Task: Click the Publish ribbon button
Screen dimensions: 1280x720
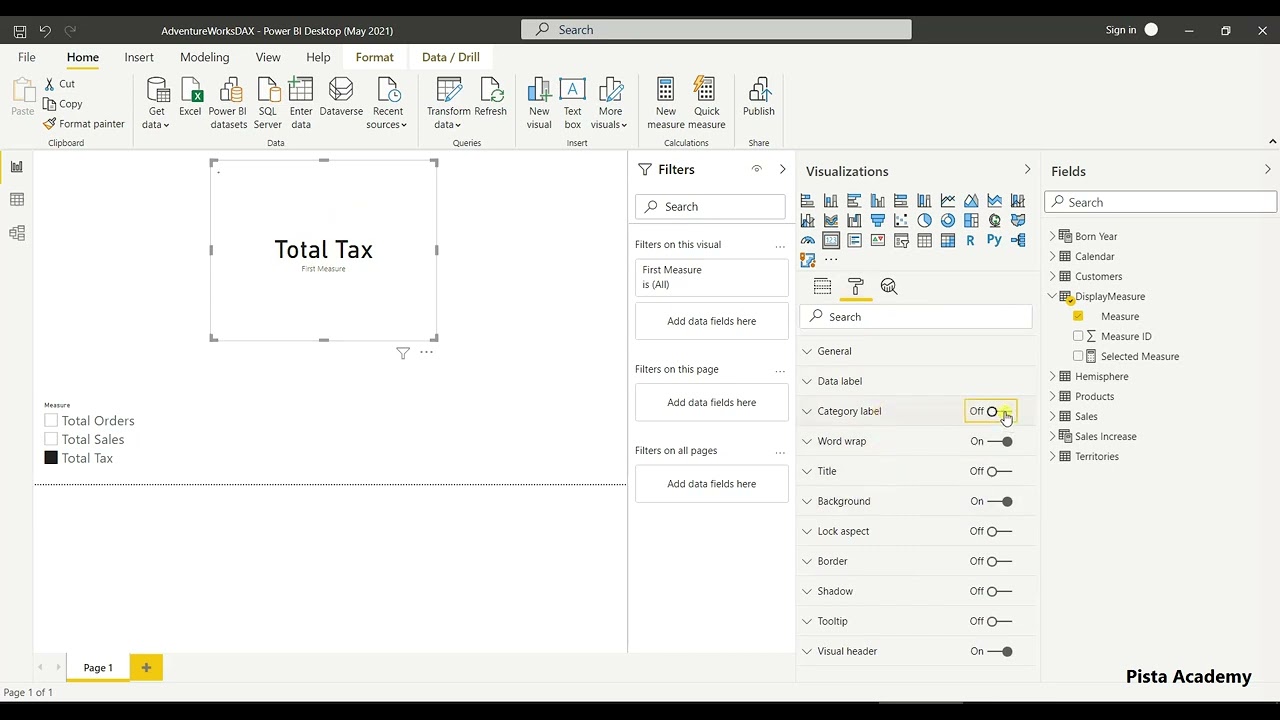Action: pyautogui.click(x=759, y=98)
